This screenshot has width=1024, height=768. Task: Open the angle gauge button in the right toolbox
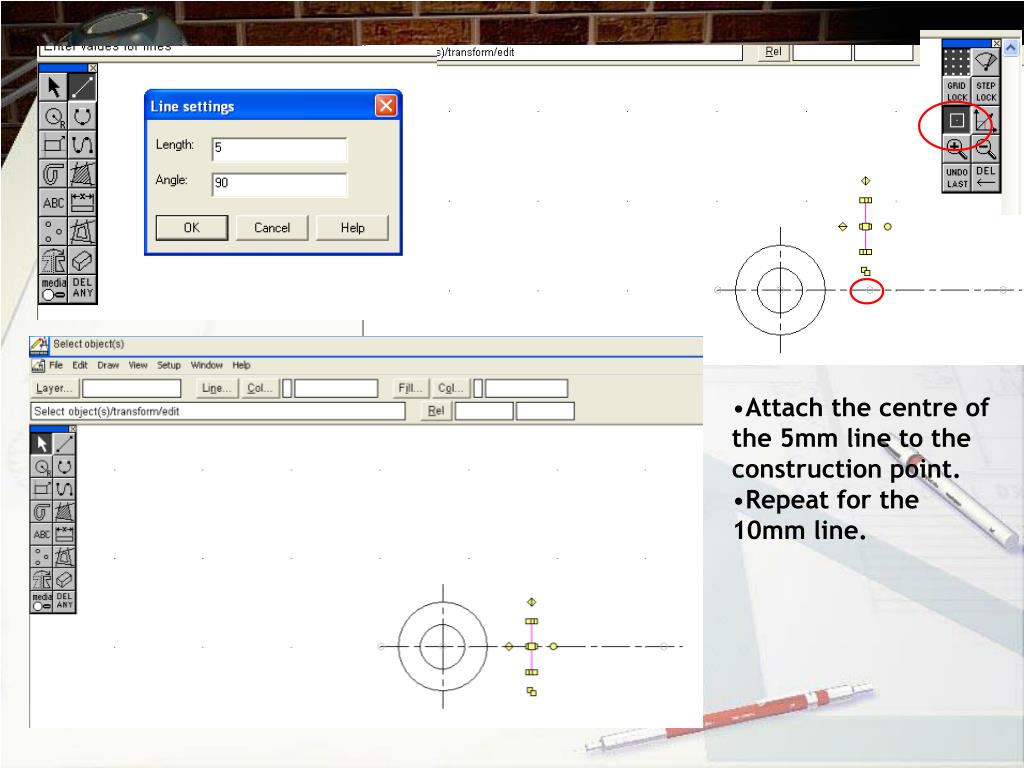985,63
